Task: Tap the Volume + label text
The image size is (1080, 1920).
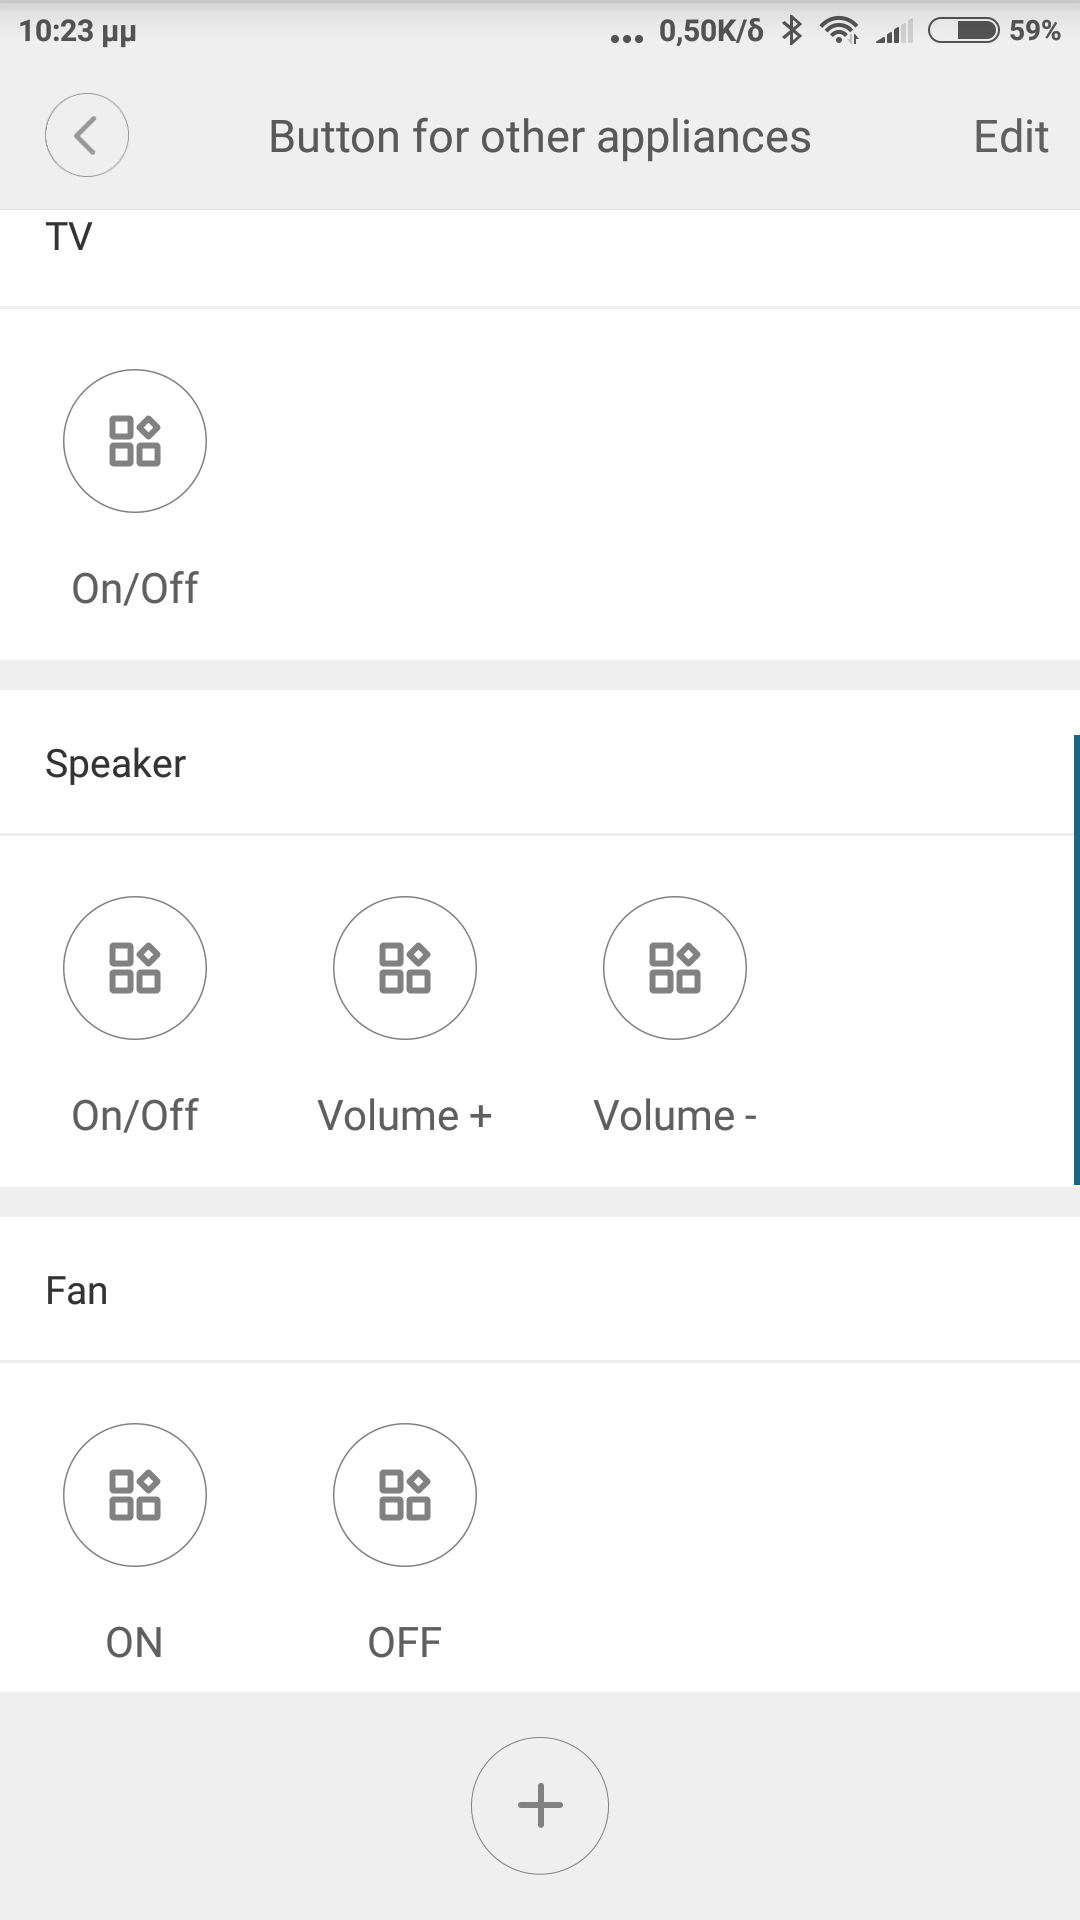Action: coord(405,1115)
